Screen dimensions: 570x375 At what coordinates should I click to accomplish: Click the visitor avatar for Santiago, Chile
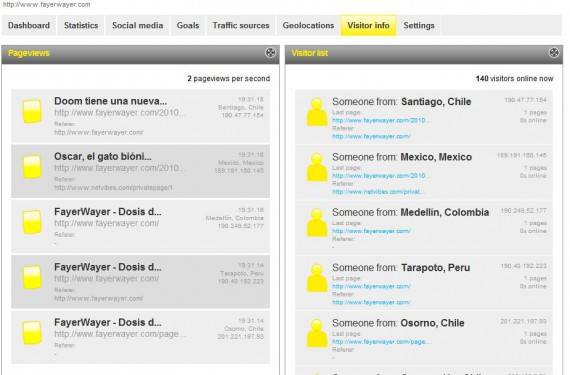[x=317, y=112]
